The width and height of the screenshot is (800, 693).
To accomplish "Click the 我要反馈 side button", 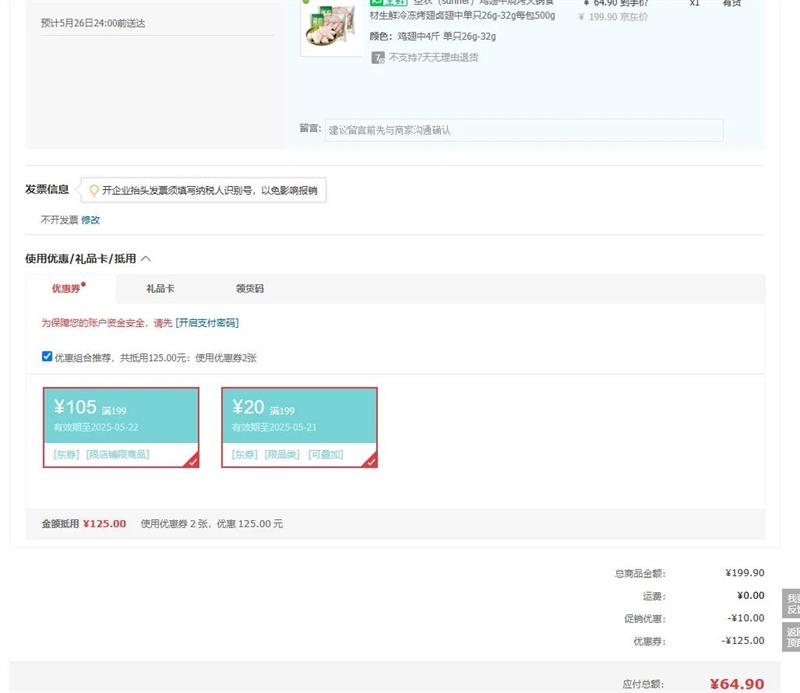I will [791, 604].
